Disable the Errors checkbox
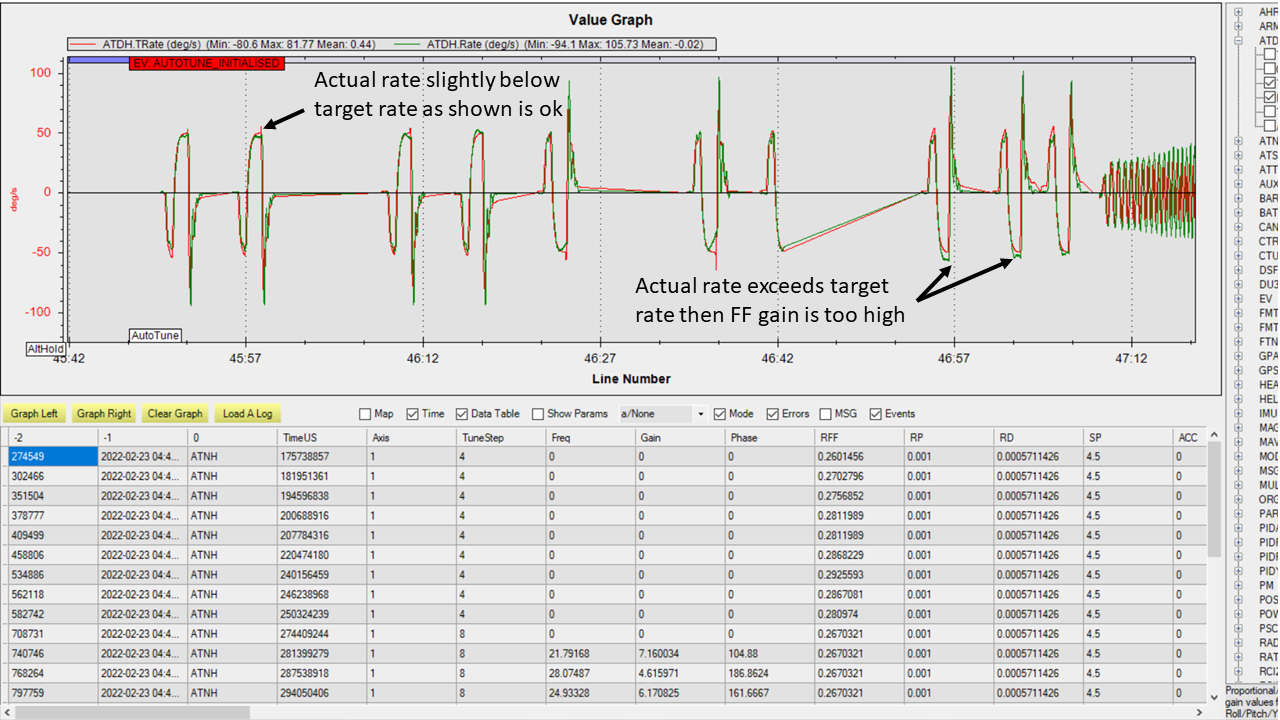The image size is (1280, 720). (774, 414)
